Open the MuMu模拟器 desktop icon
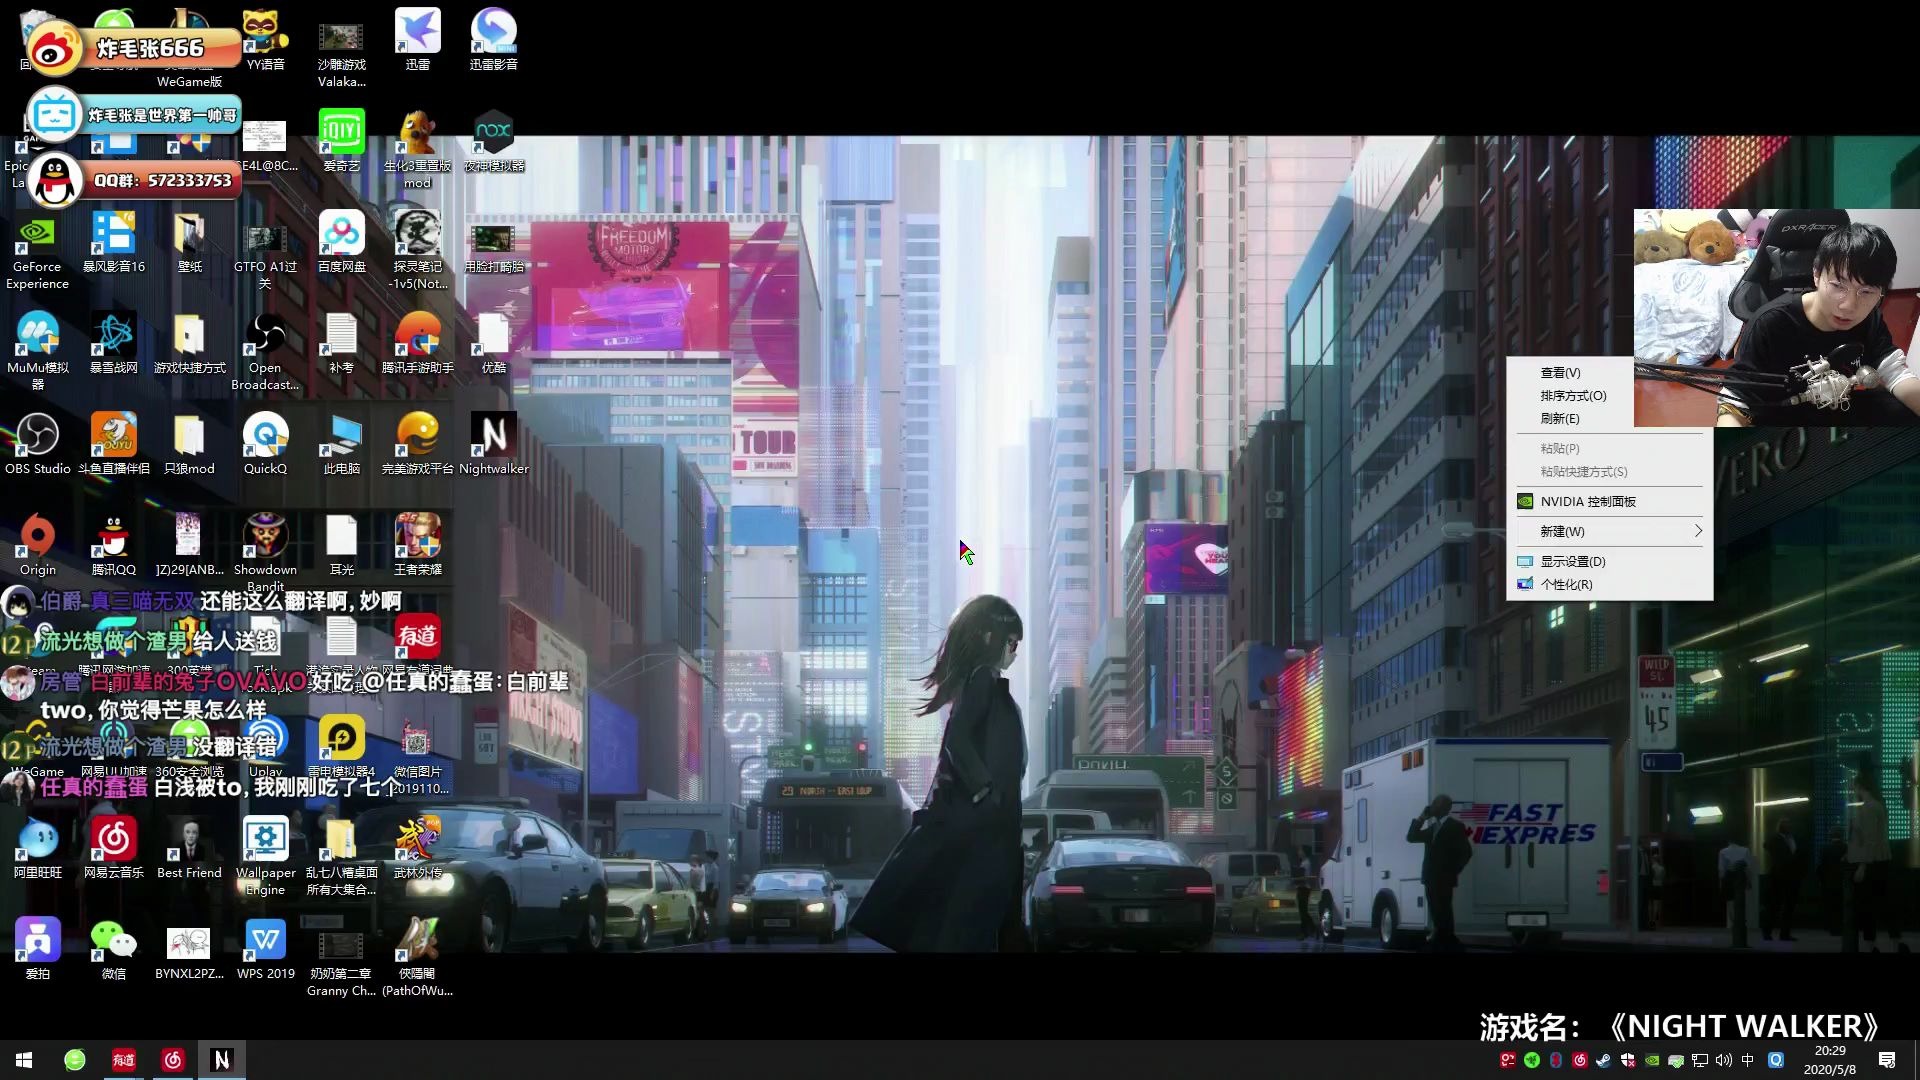 [37, 351]
